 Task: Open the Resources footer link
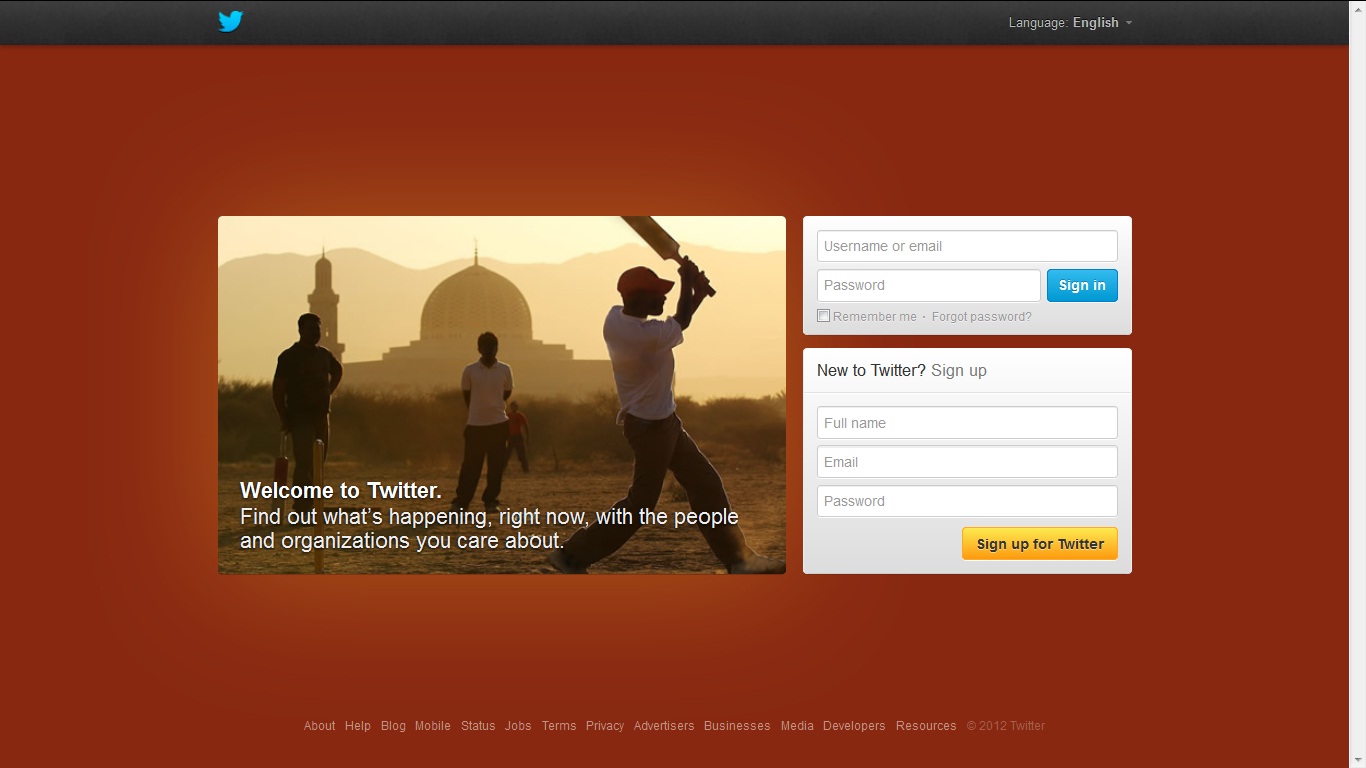point(926,726)
